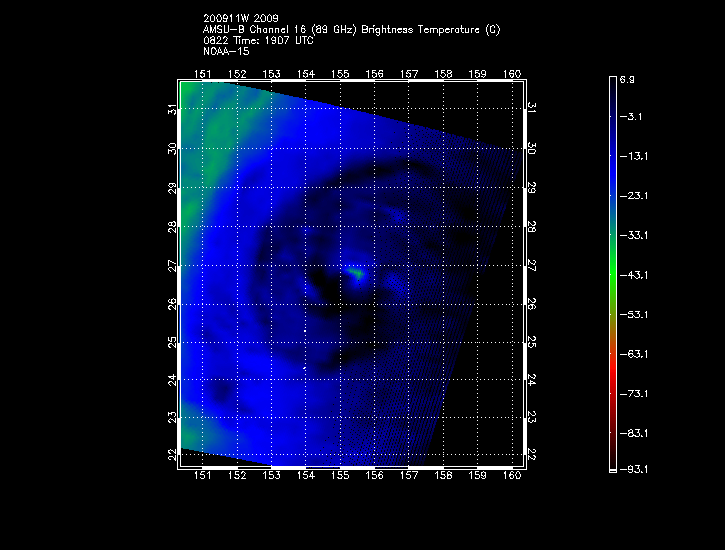Image resolution: width=725 pixels, height=550 pixels.
Task: Click latitude 31 on the left axis
Action: point(172,110)
